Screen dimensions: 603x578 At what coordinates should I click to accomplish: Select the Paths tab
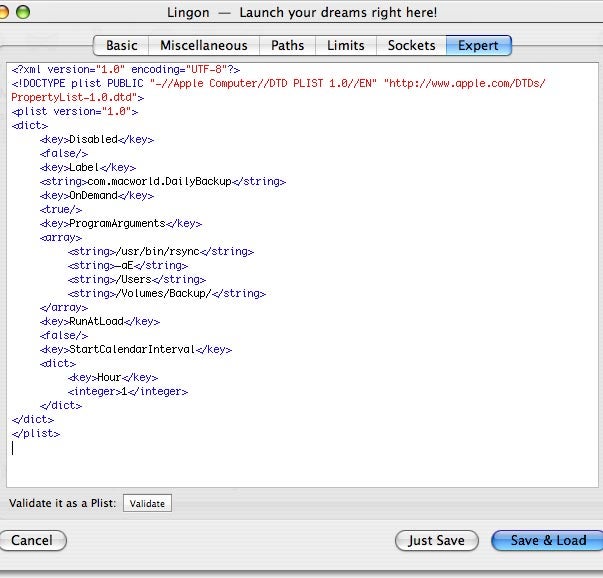pos(287,45)
